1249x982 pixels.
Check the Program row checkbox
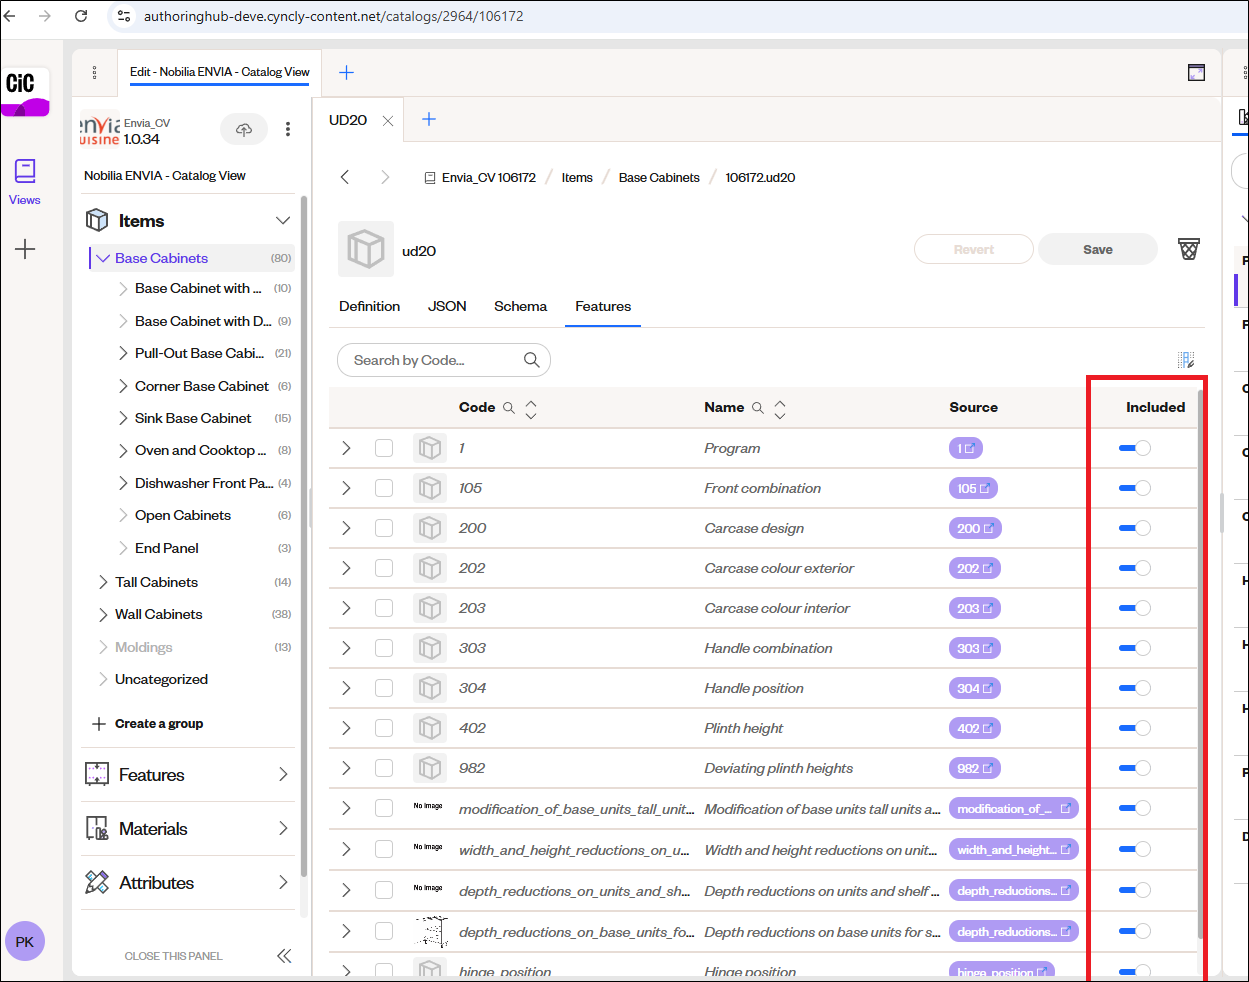pyautogui.click(x=384, y=448)
